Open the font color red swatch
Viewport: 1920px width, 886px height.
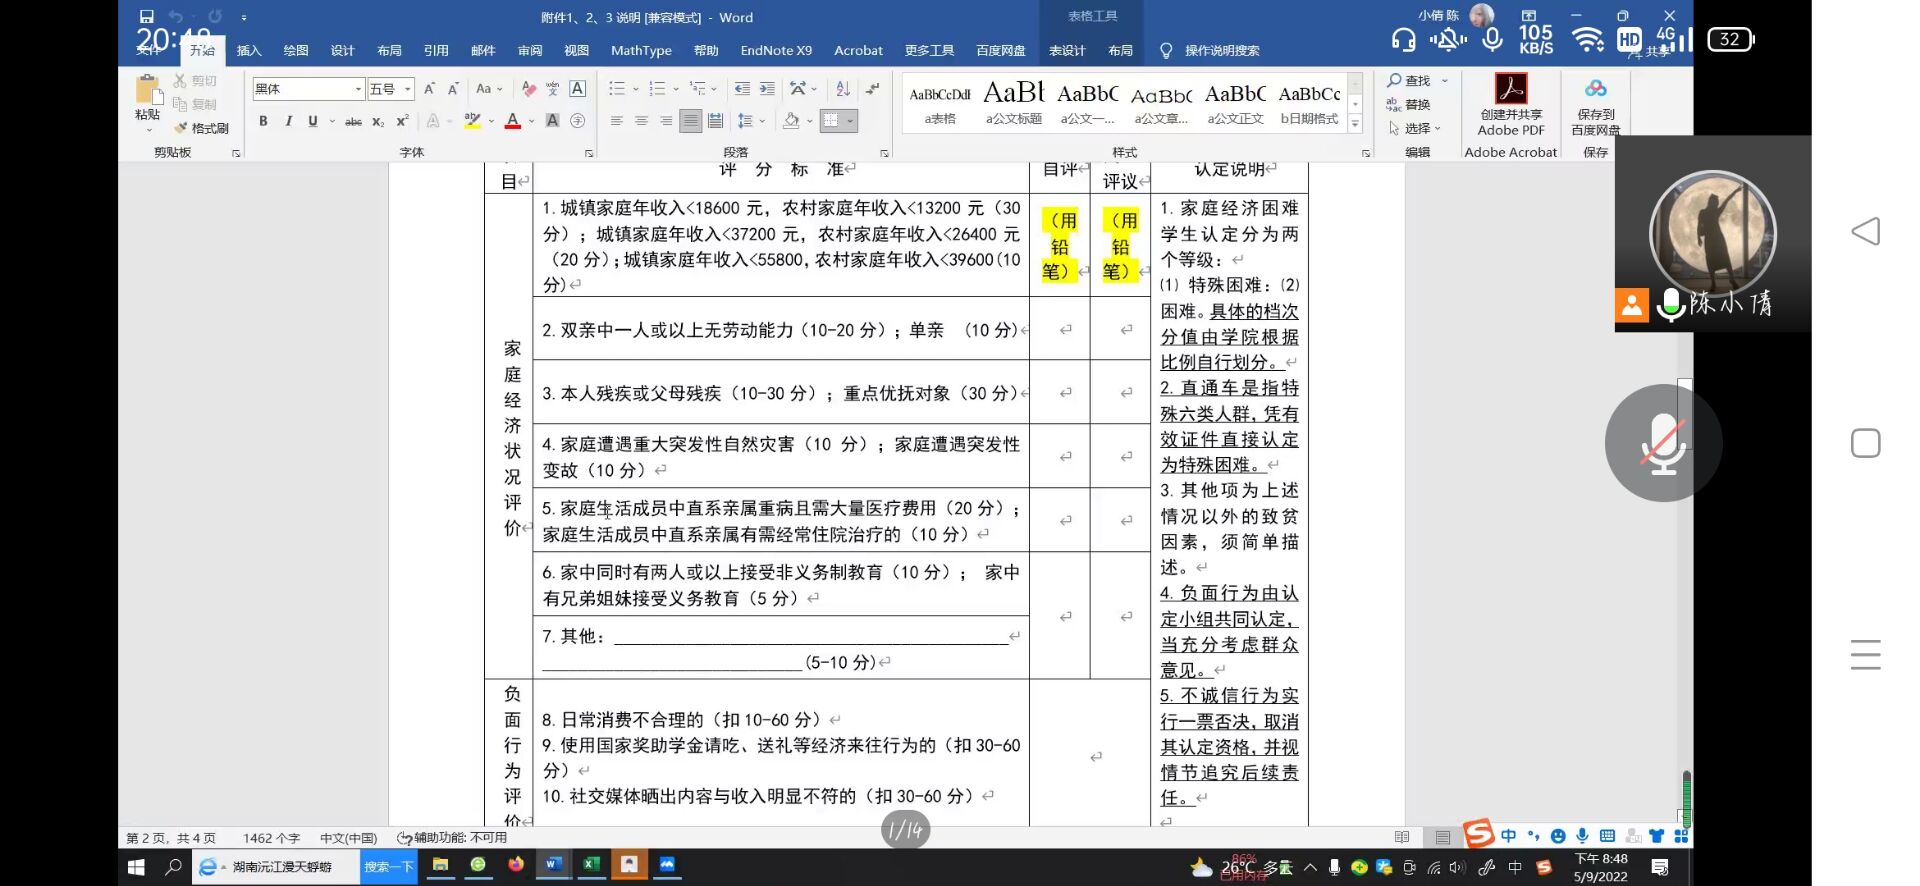(513, 121)
